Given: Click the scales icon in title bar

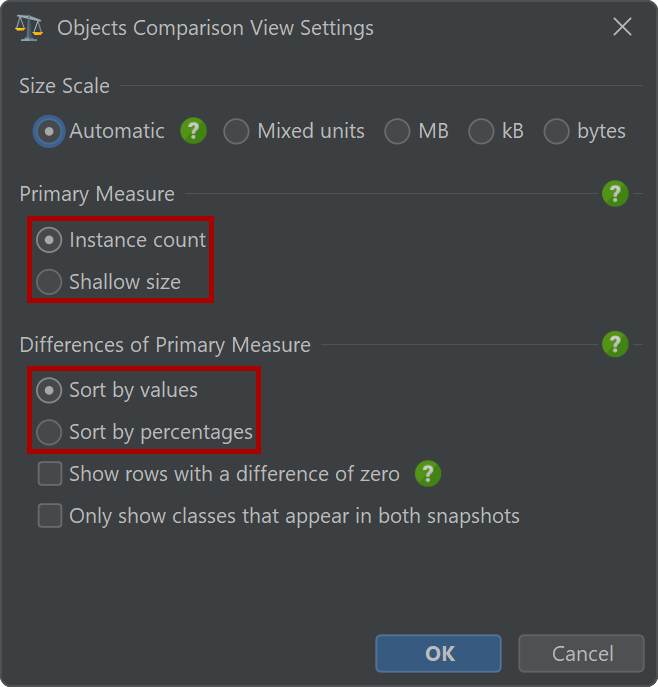Looking at the screenshot, I should [29, 28].
